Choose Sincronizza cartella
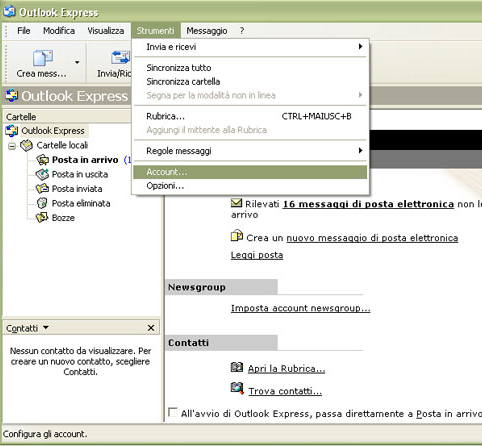This screenshot has height=446, width=482. click(250, 82)
